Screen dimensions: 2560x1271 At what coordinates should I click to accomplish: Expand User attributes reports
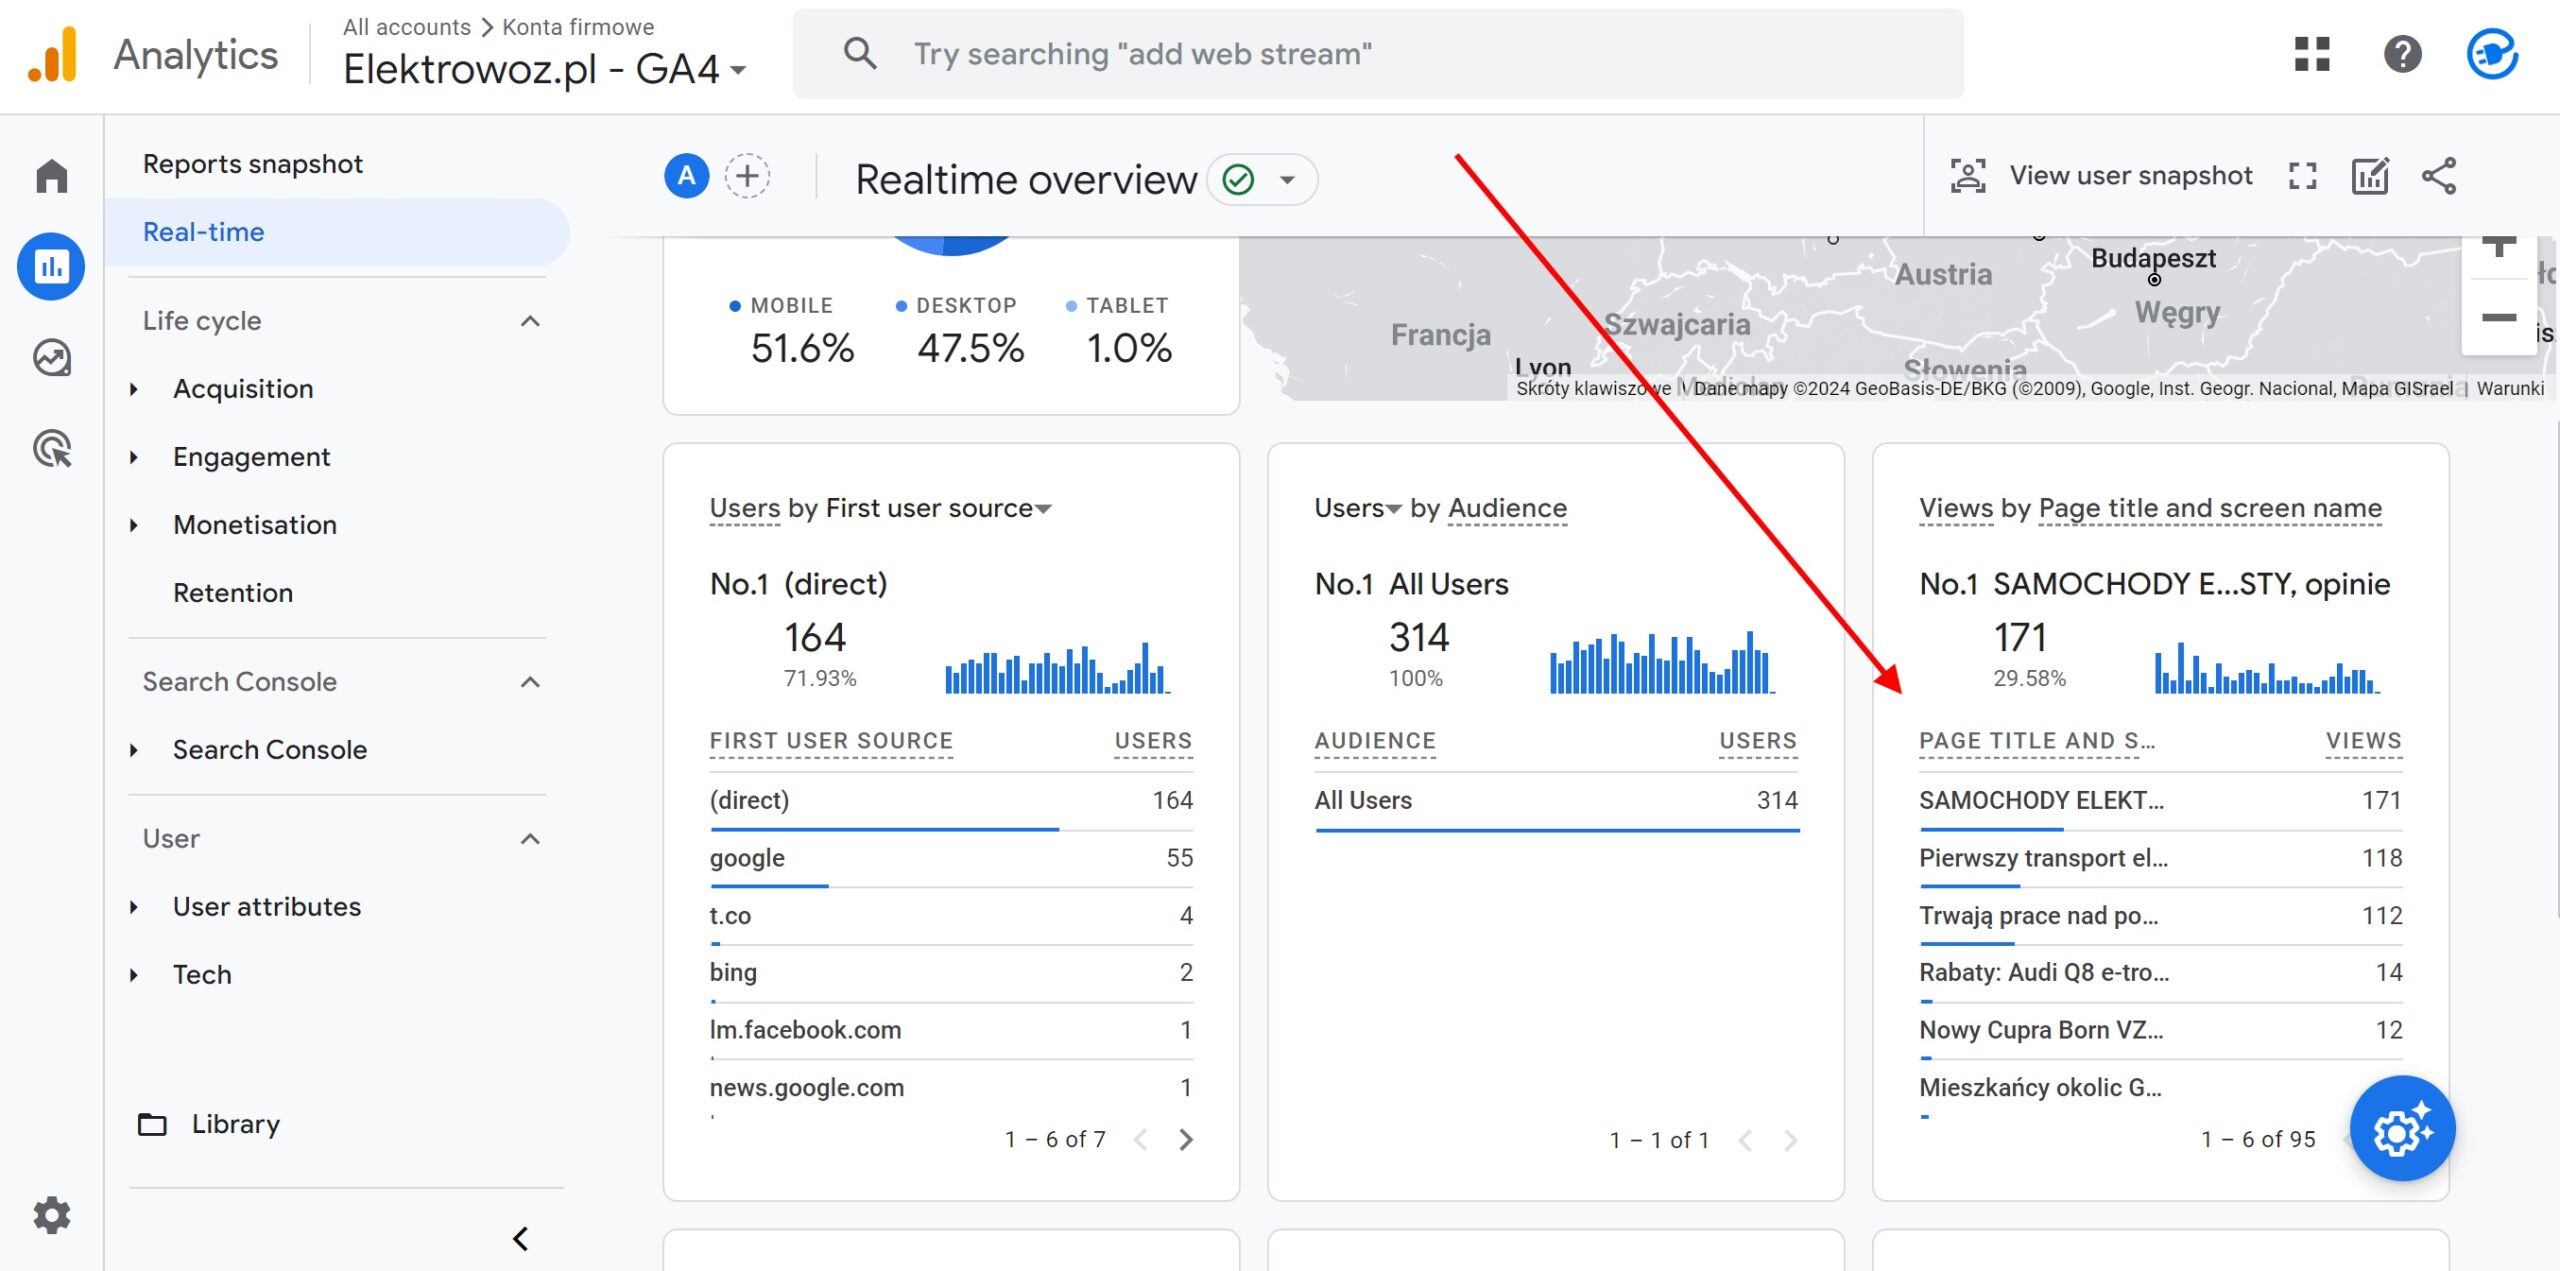134,907
